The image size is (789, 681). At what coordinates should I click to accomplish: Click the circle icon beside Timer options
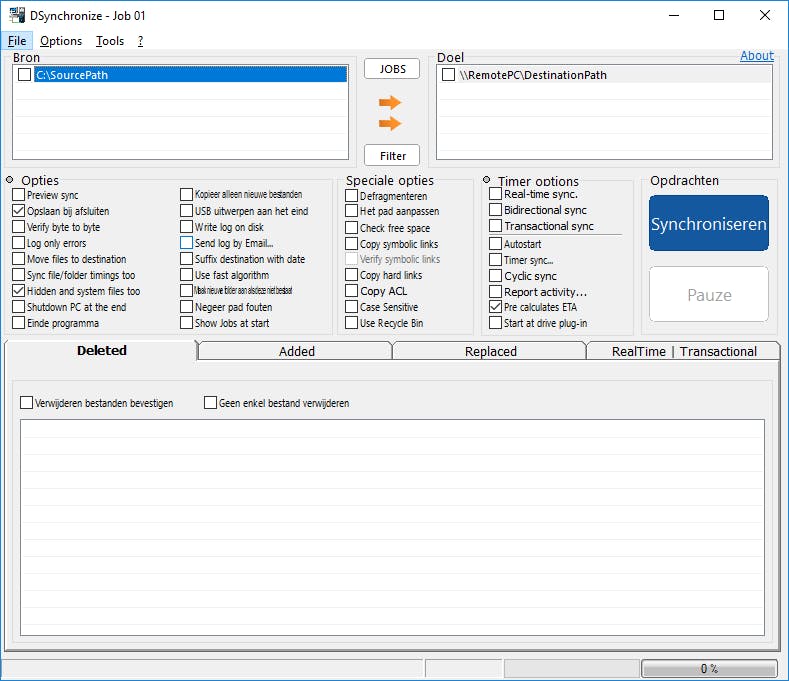tap(486, 180)
